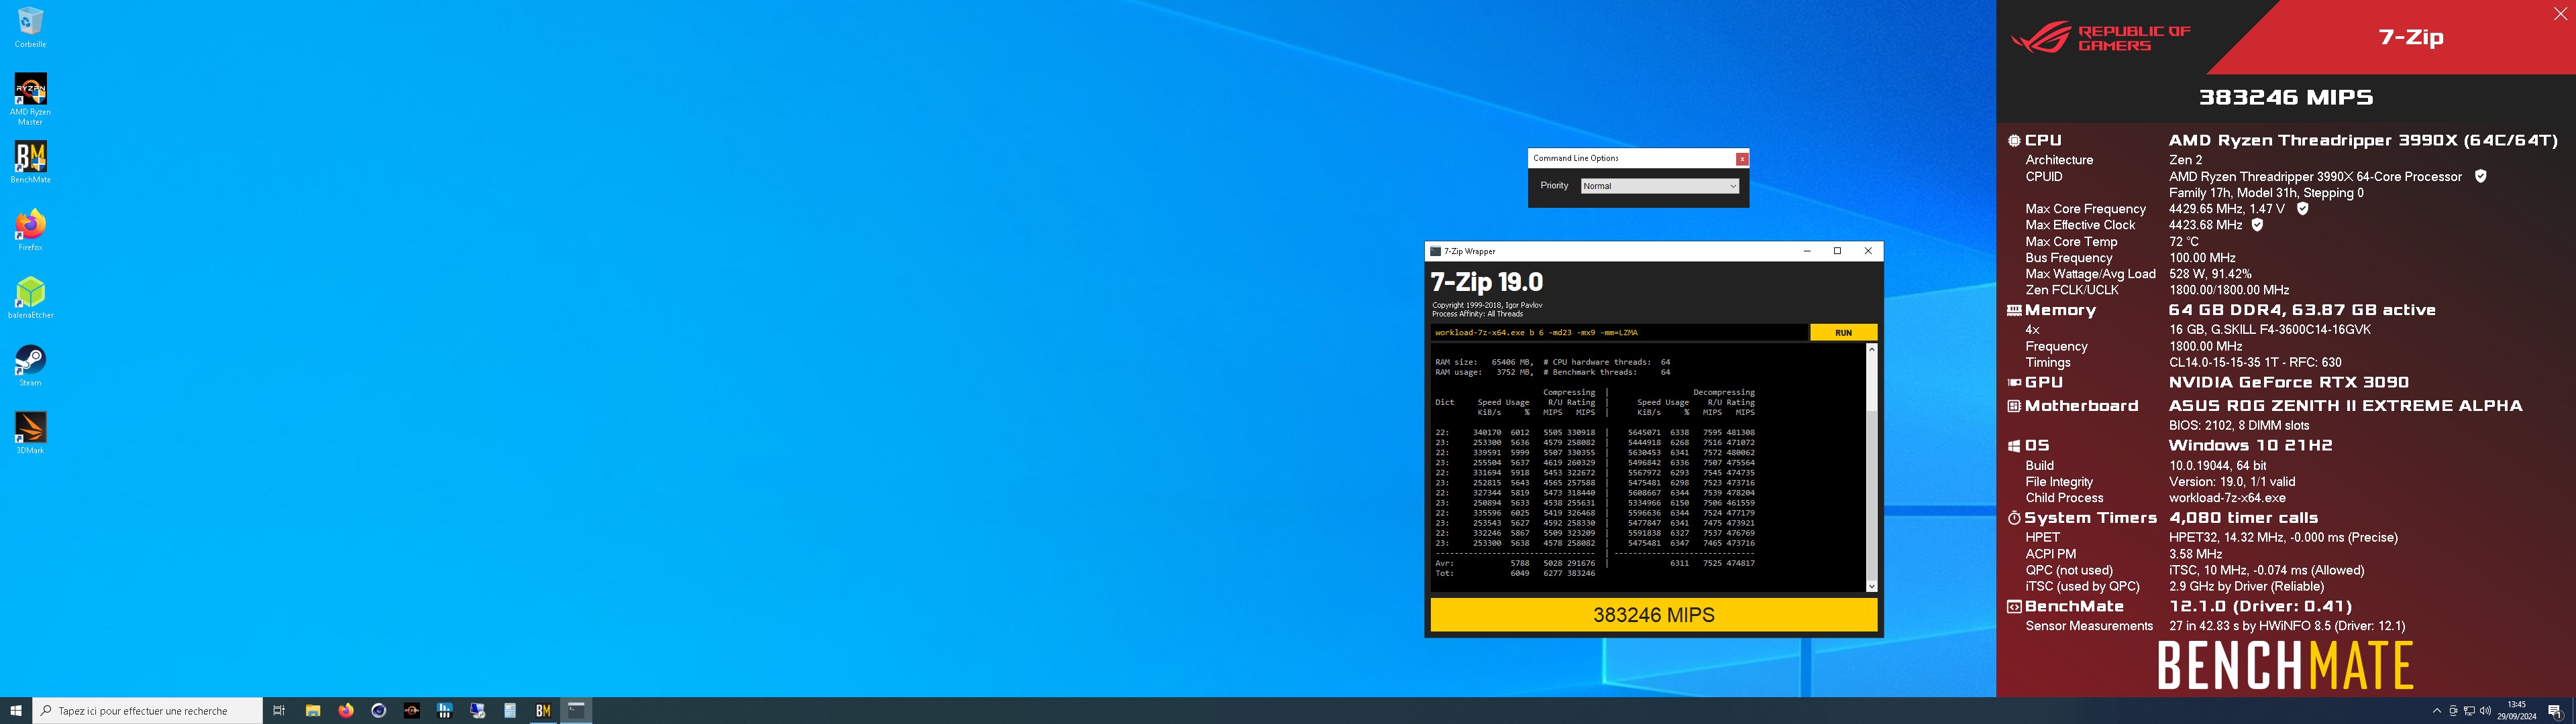Open the calculator-like app in taskbar
Screen dimensions: 2576x724
510,710
